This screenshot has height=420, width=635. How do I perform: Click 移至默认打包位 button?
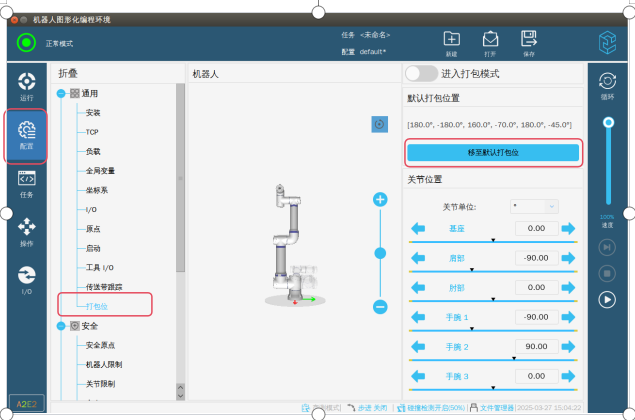(x=492, y=152)
